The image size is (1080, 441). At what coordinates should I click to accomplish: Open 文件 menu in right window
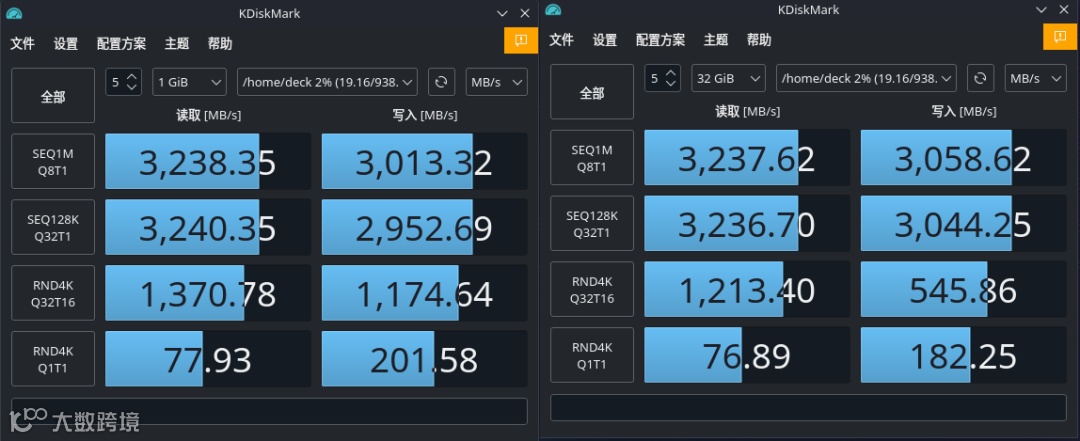[562, 40]
